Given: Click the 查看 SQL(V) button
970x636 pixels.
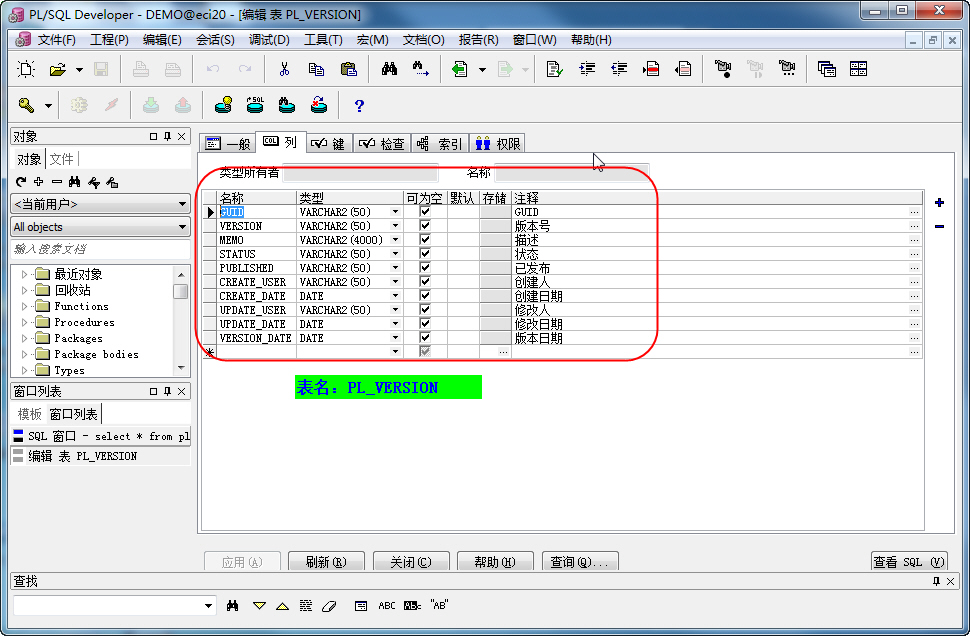Looking at the screenshot, I should (x=909, y=562).
